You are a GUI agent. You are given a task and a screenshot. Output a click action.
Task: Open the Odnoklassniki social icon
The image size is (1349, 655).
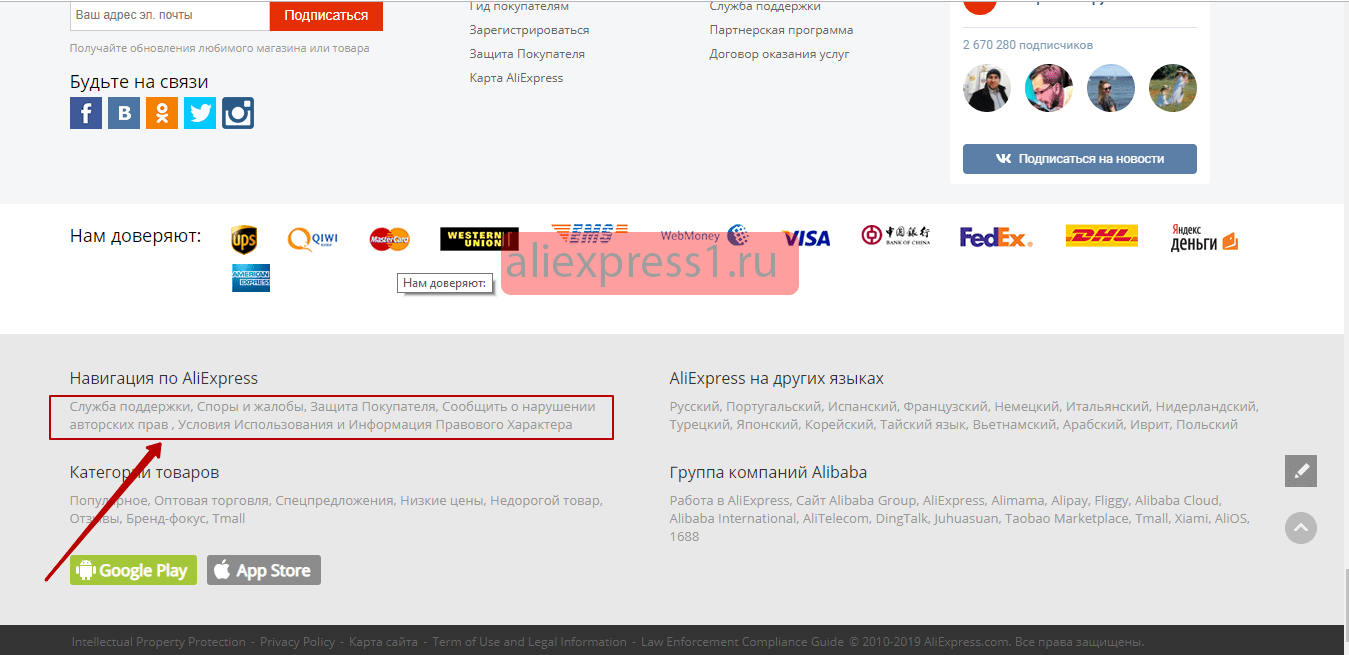[162, 113]
